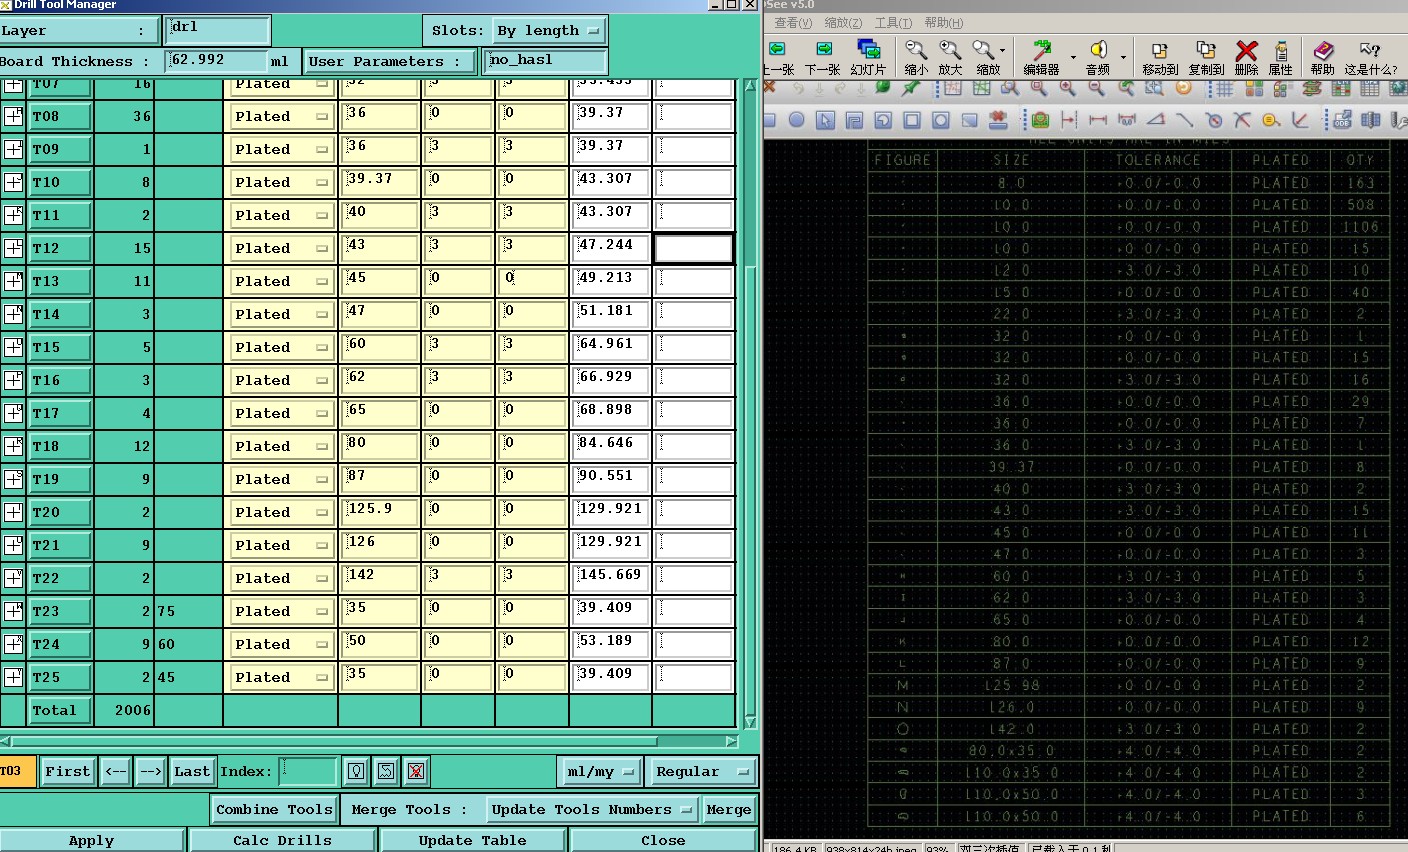
Task: Open the Plated type dropdown for T24
Action: coord(281,644)
